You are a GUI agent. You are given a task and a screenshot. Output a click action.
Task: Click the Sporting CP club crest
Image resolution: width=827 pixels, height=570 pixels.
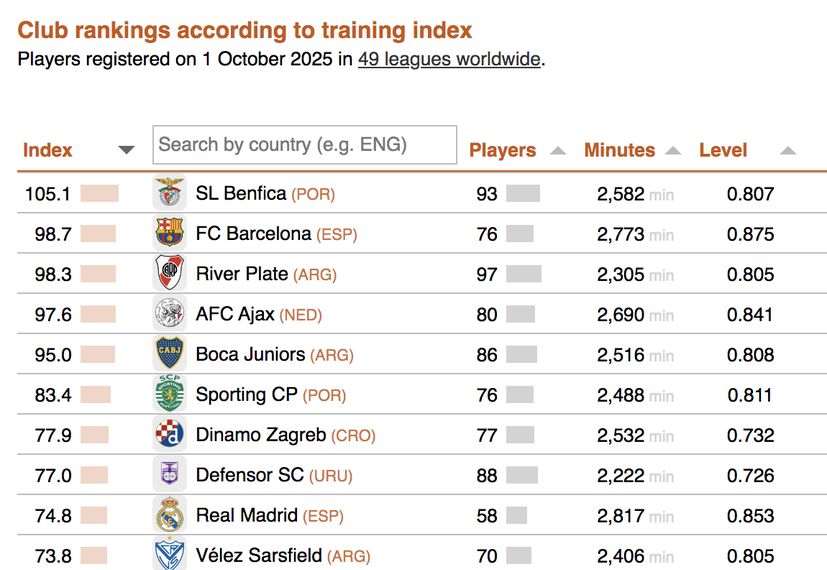[170, 394]
